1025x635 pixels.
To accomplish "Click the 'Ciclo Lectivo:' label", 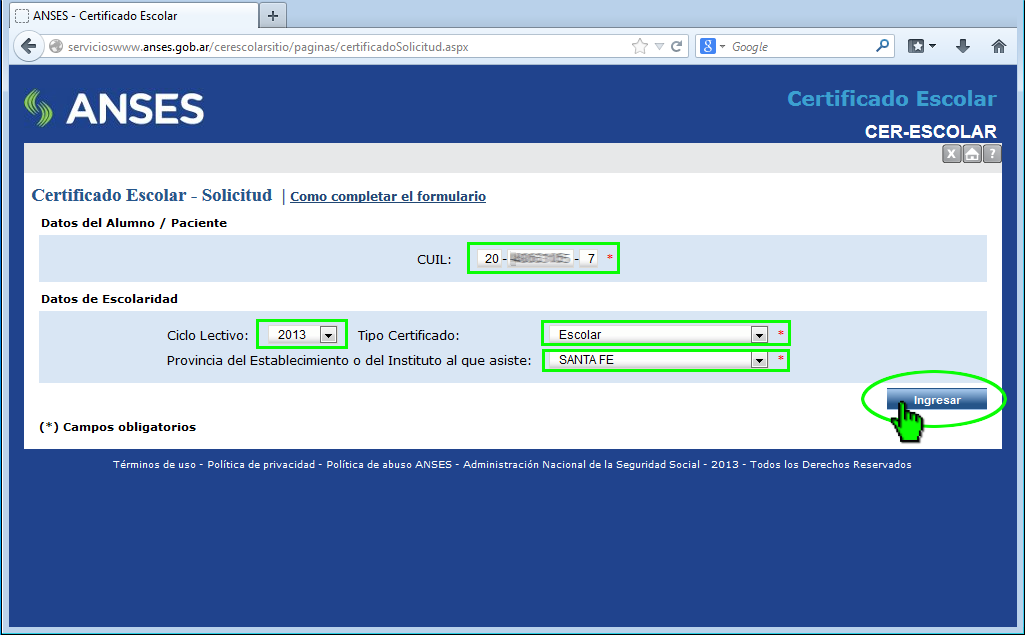I will [x=207, y=335].
